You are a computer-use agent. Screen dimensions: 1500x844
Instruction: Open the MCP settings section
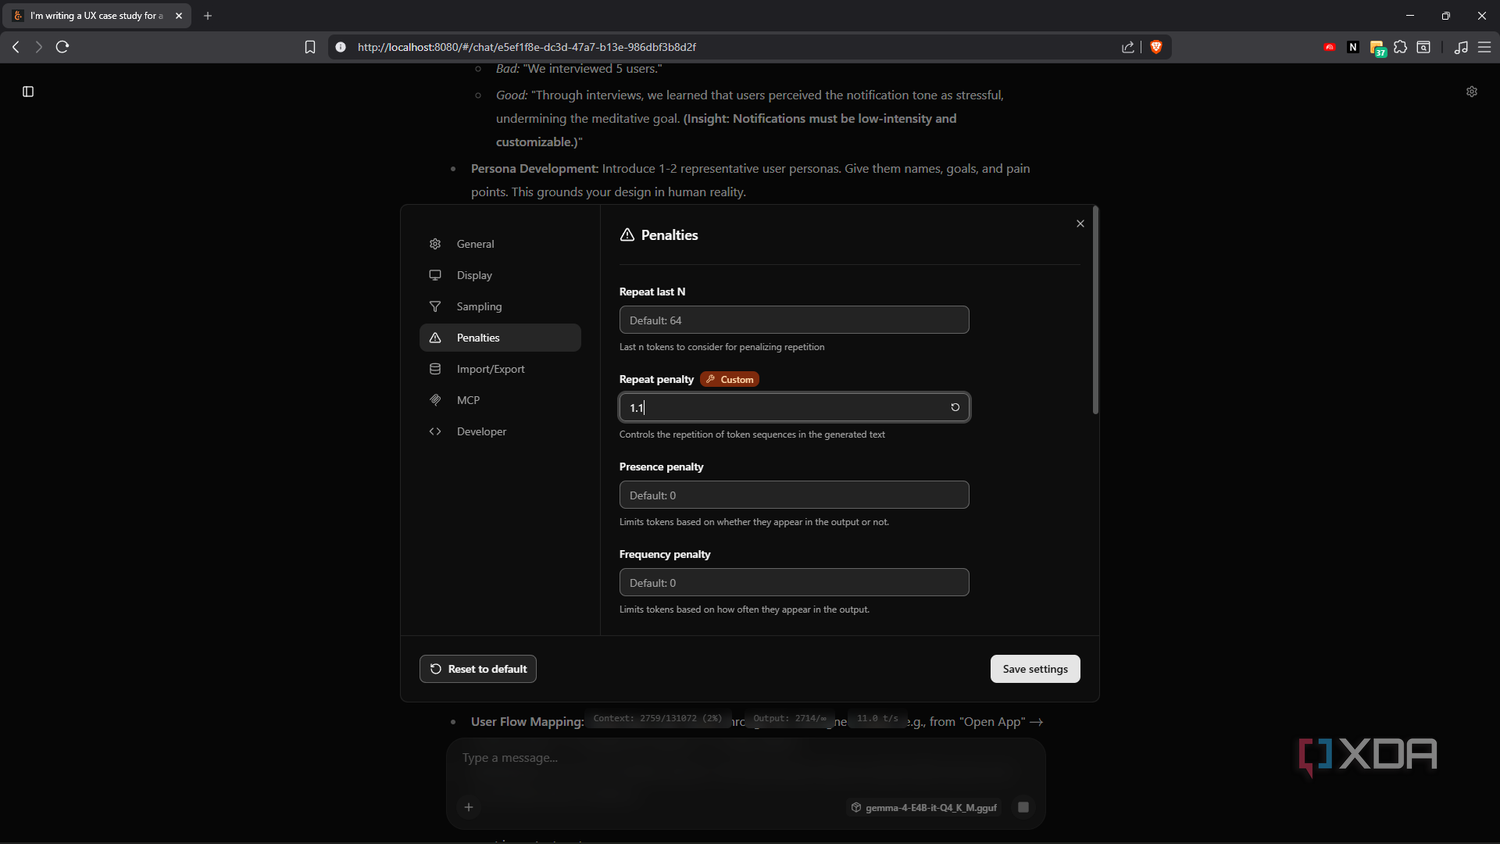(x=500, y=400)
